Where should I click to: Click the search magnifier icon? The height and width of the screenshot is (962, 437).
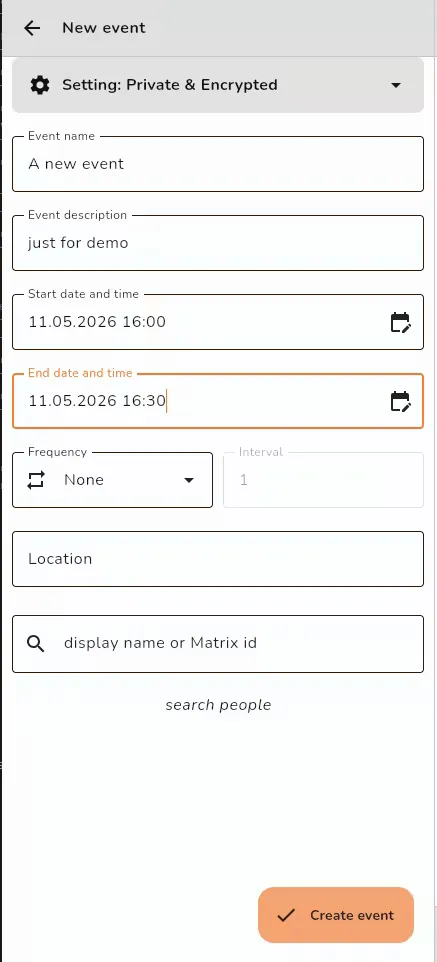pos(36,644)
